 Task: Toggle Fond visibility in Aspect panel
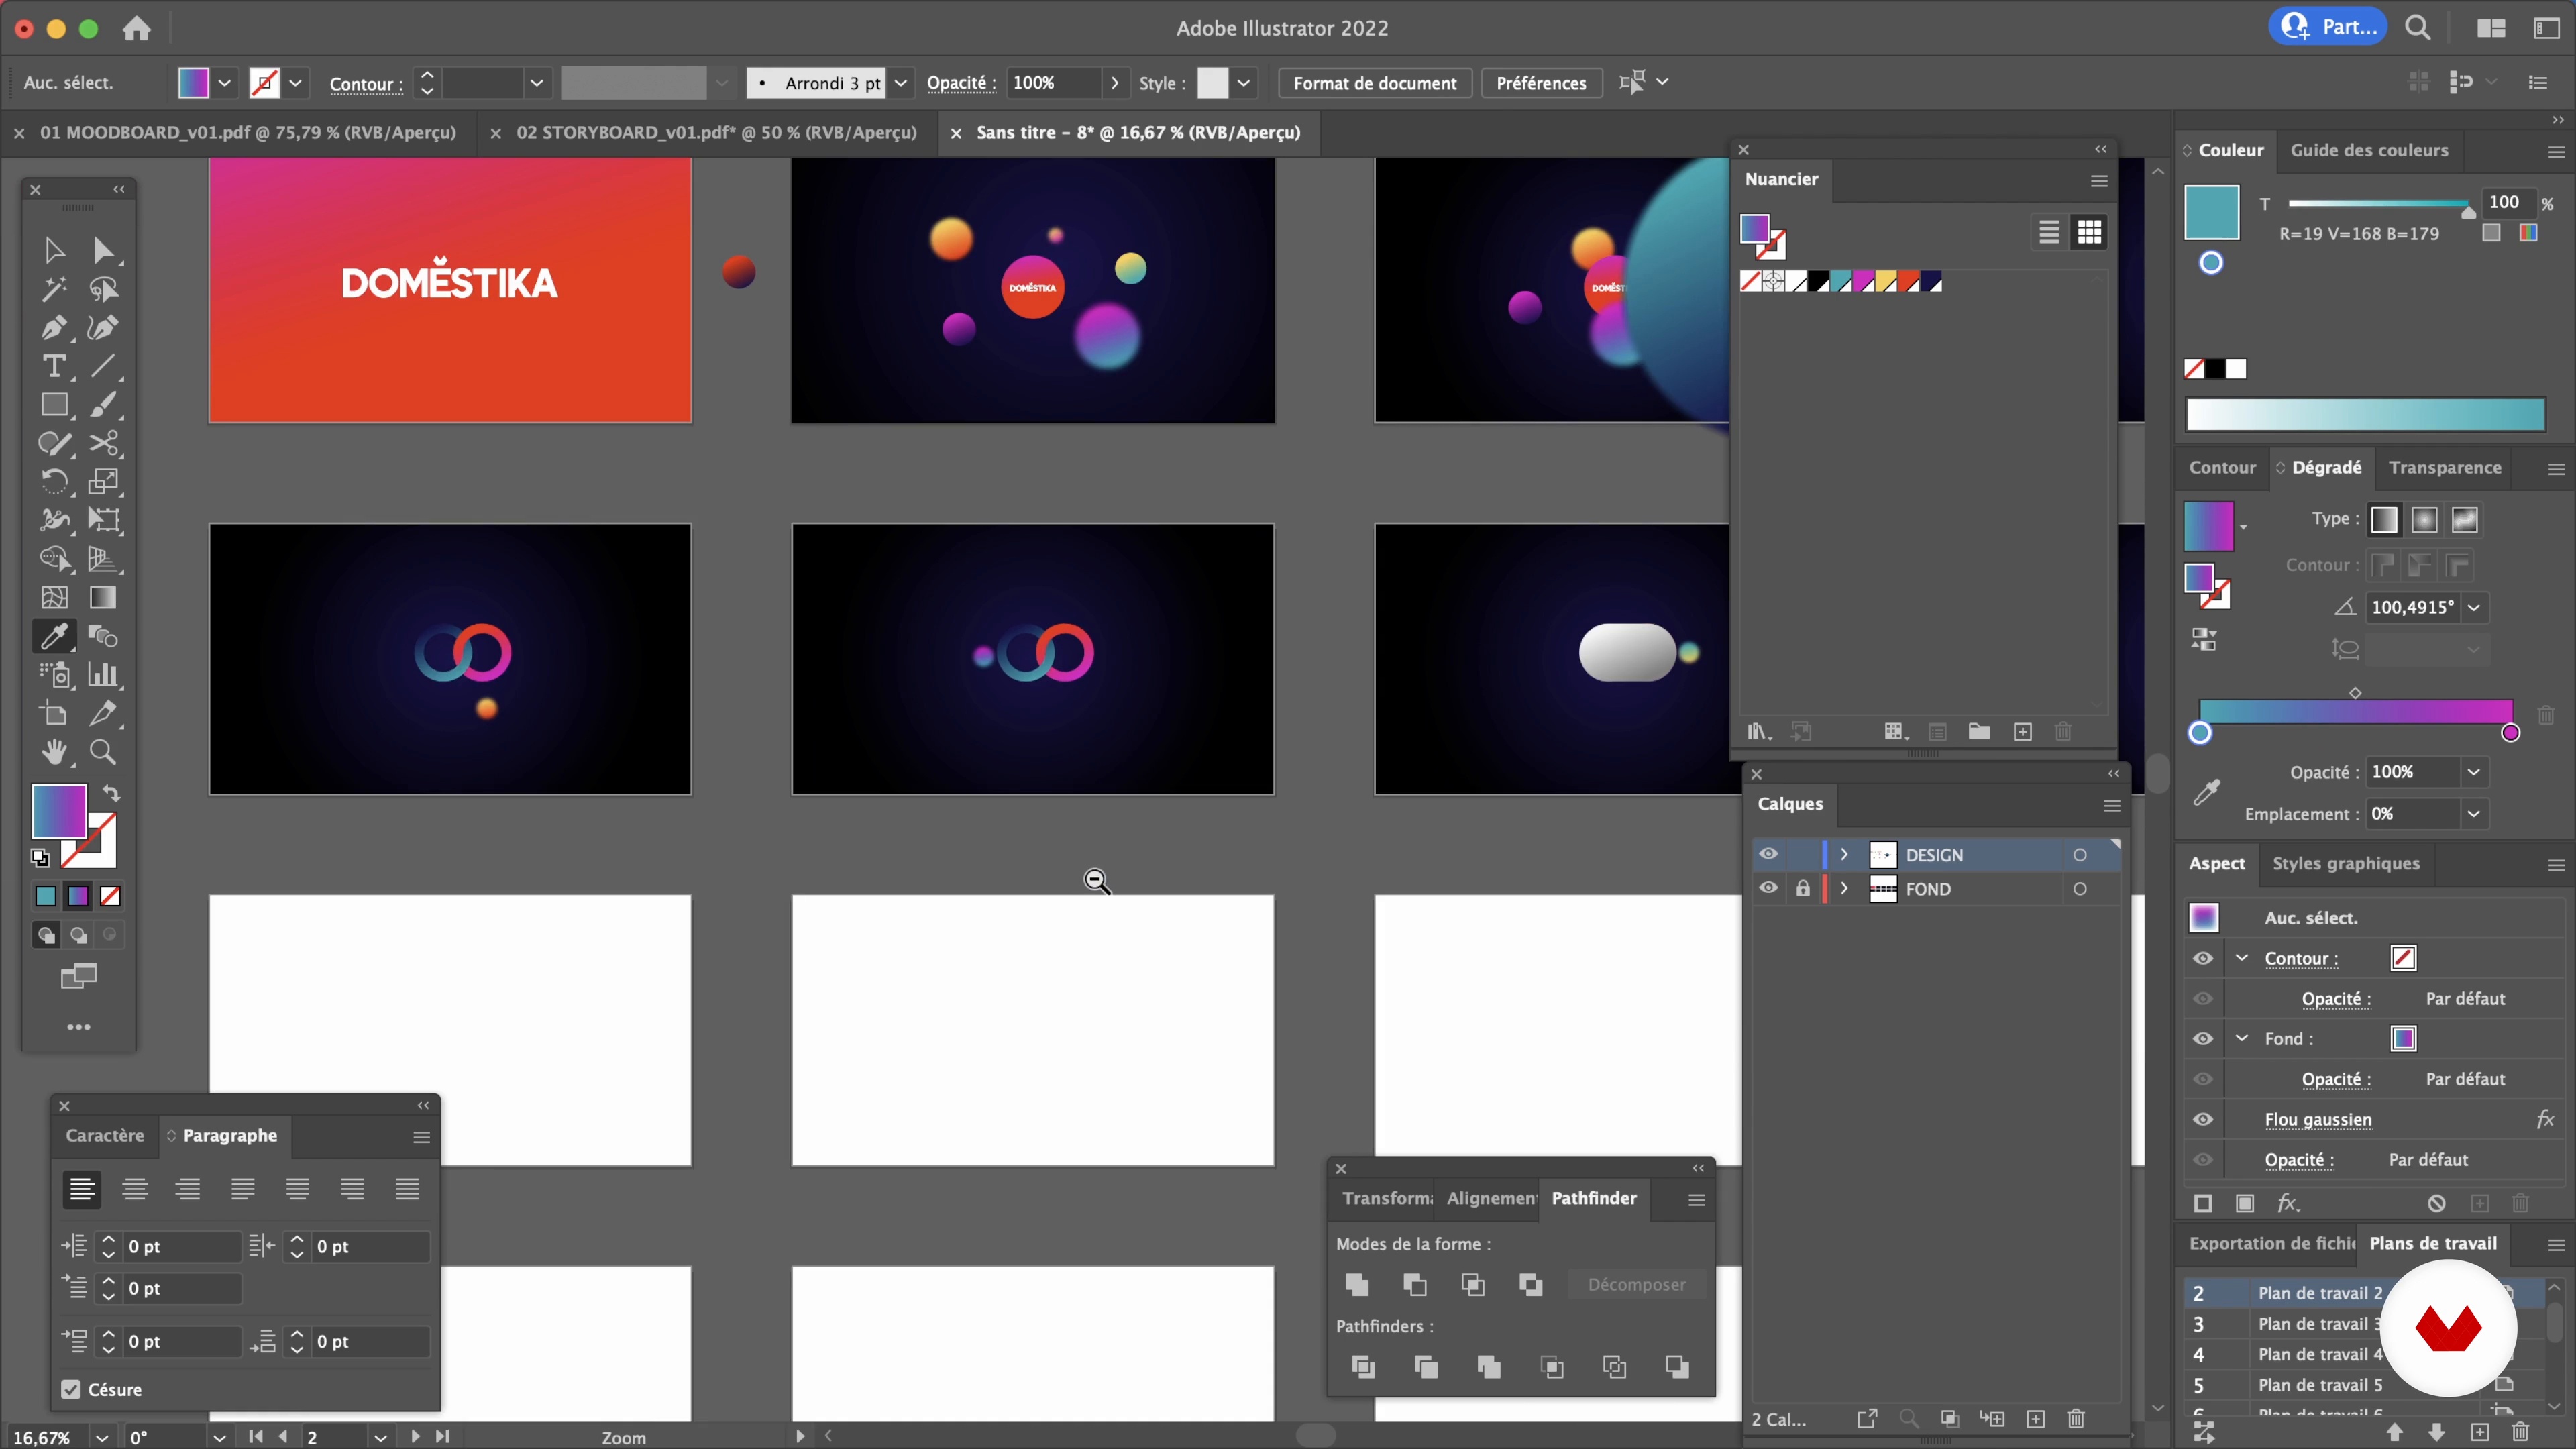click(2203, 1039)
